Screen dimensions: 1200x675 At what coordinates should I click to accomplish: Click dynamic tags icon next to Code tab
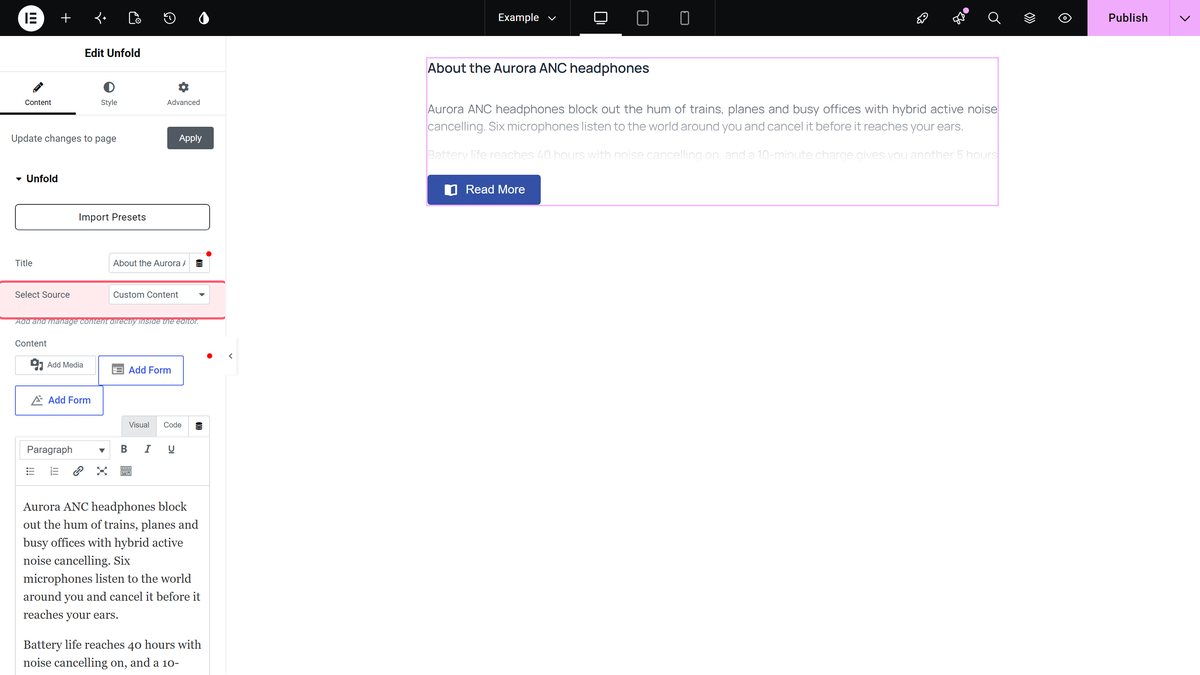(199, 426)
